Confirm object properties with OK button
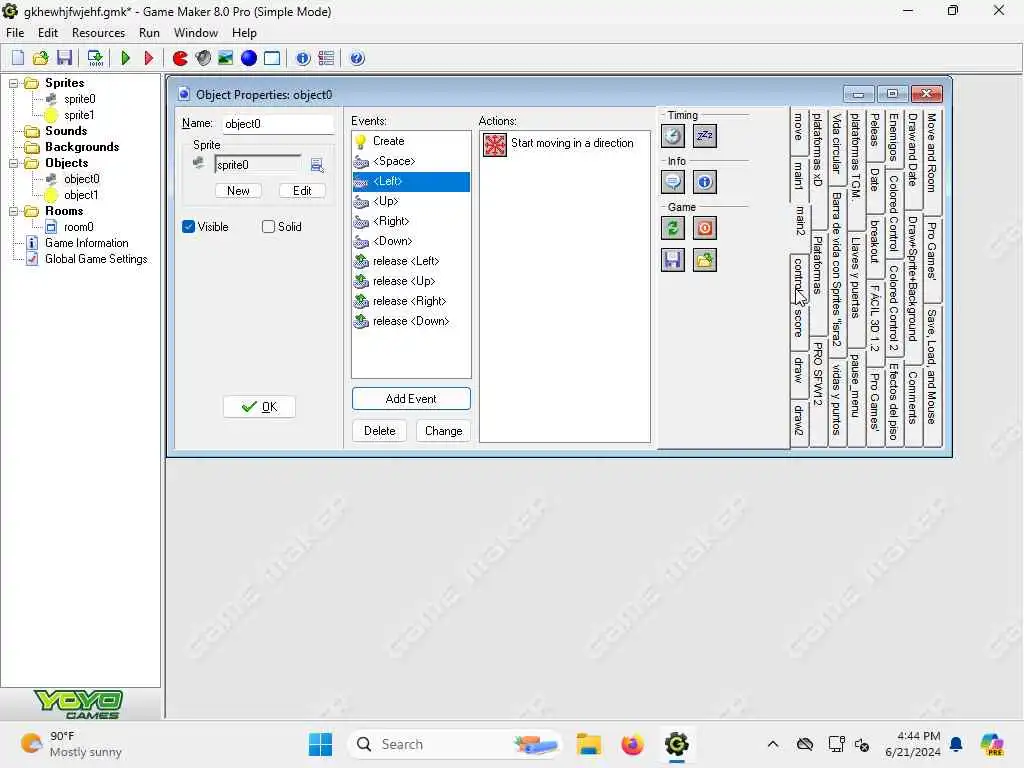The height and width of the screenshot is (768, 1024). coord(259,407)
